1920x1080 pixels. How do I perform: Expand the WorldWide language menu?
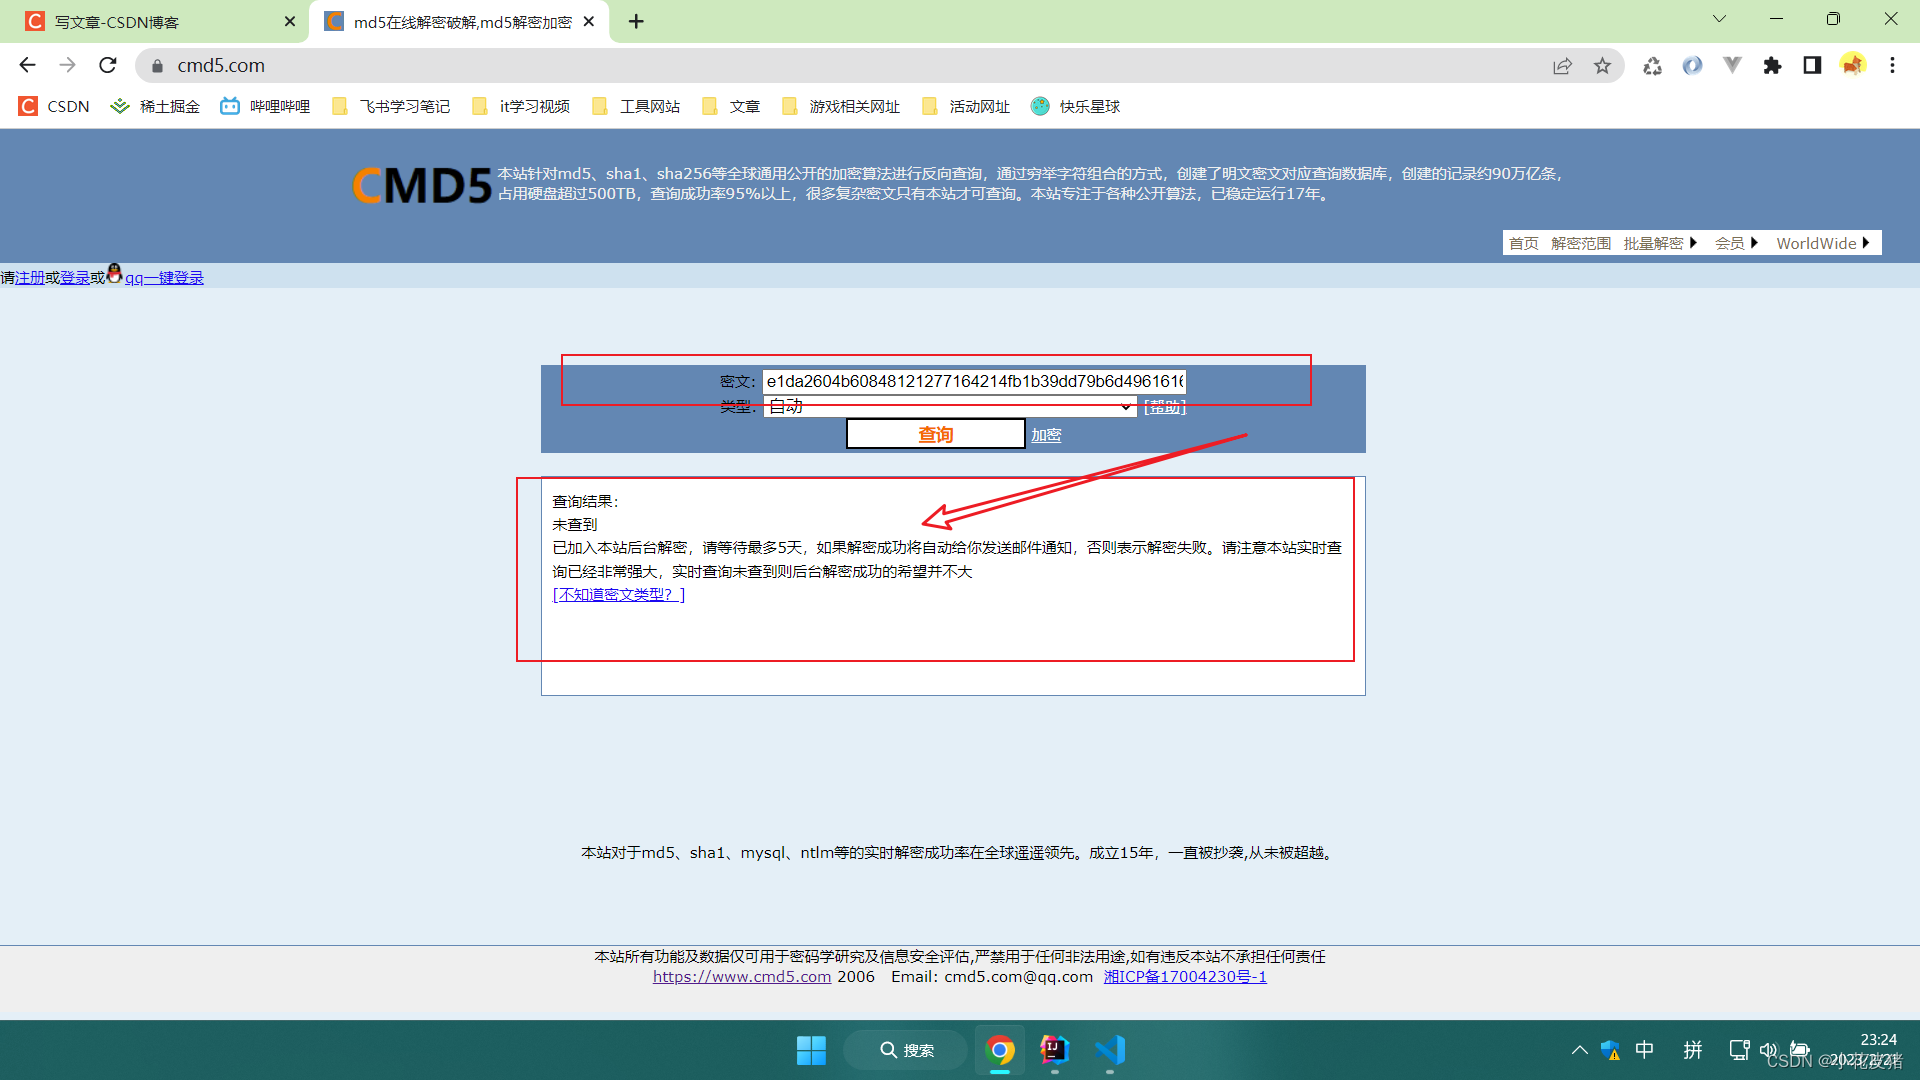(x=1822, y=243)
